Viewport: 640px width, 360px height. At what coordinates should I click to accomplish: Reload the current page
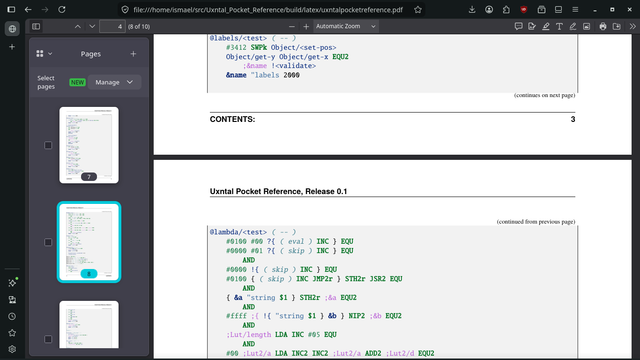pos(62,9)
